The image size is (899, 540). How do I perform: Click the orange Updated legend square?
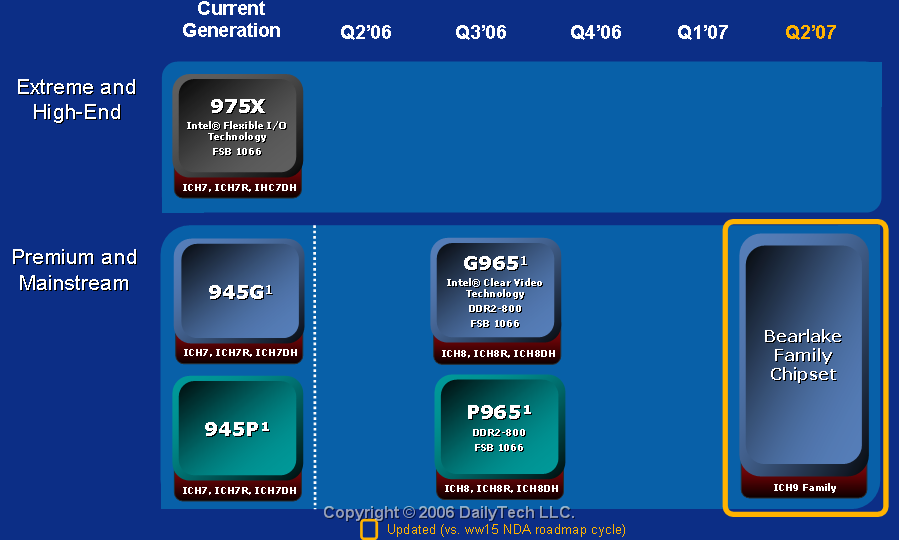(369, 530)
